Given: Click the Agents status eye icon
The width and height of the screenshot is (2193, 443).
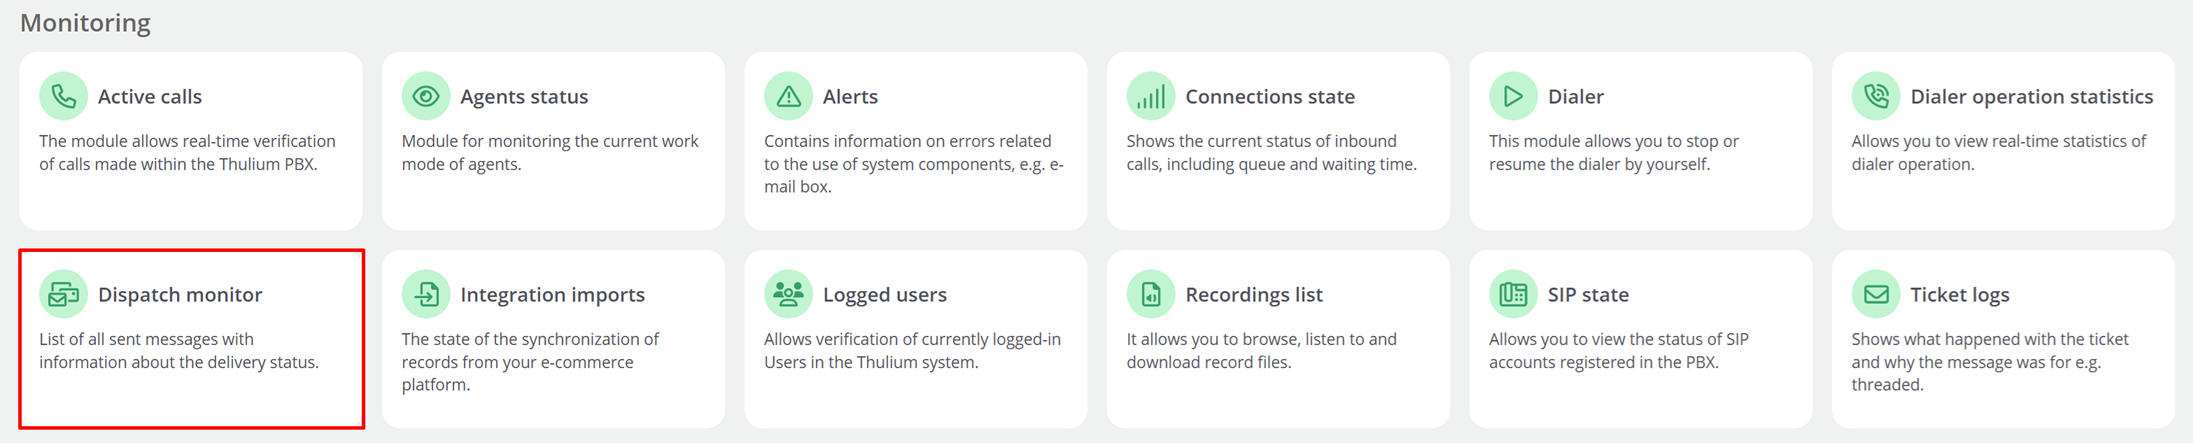Looking at the screenshot, I should click(426, 96).
